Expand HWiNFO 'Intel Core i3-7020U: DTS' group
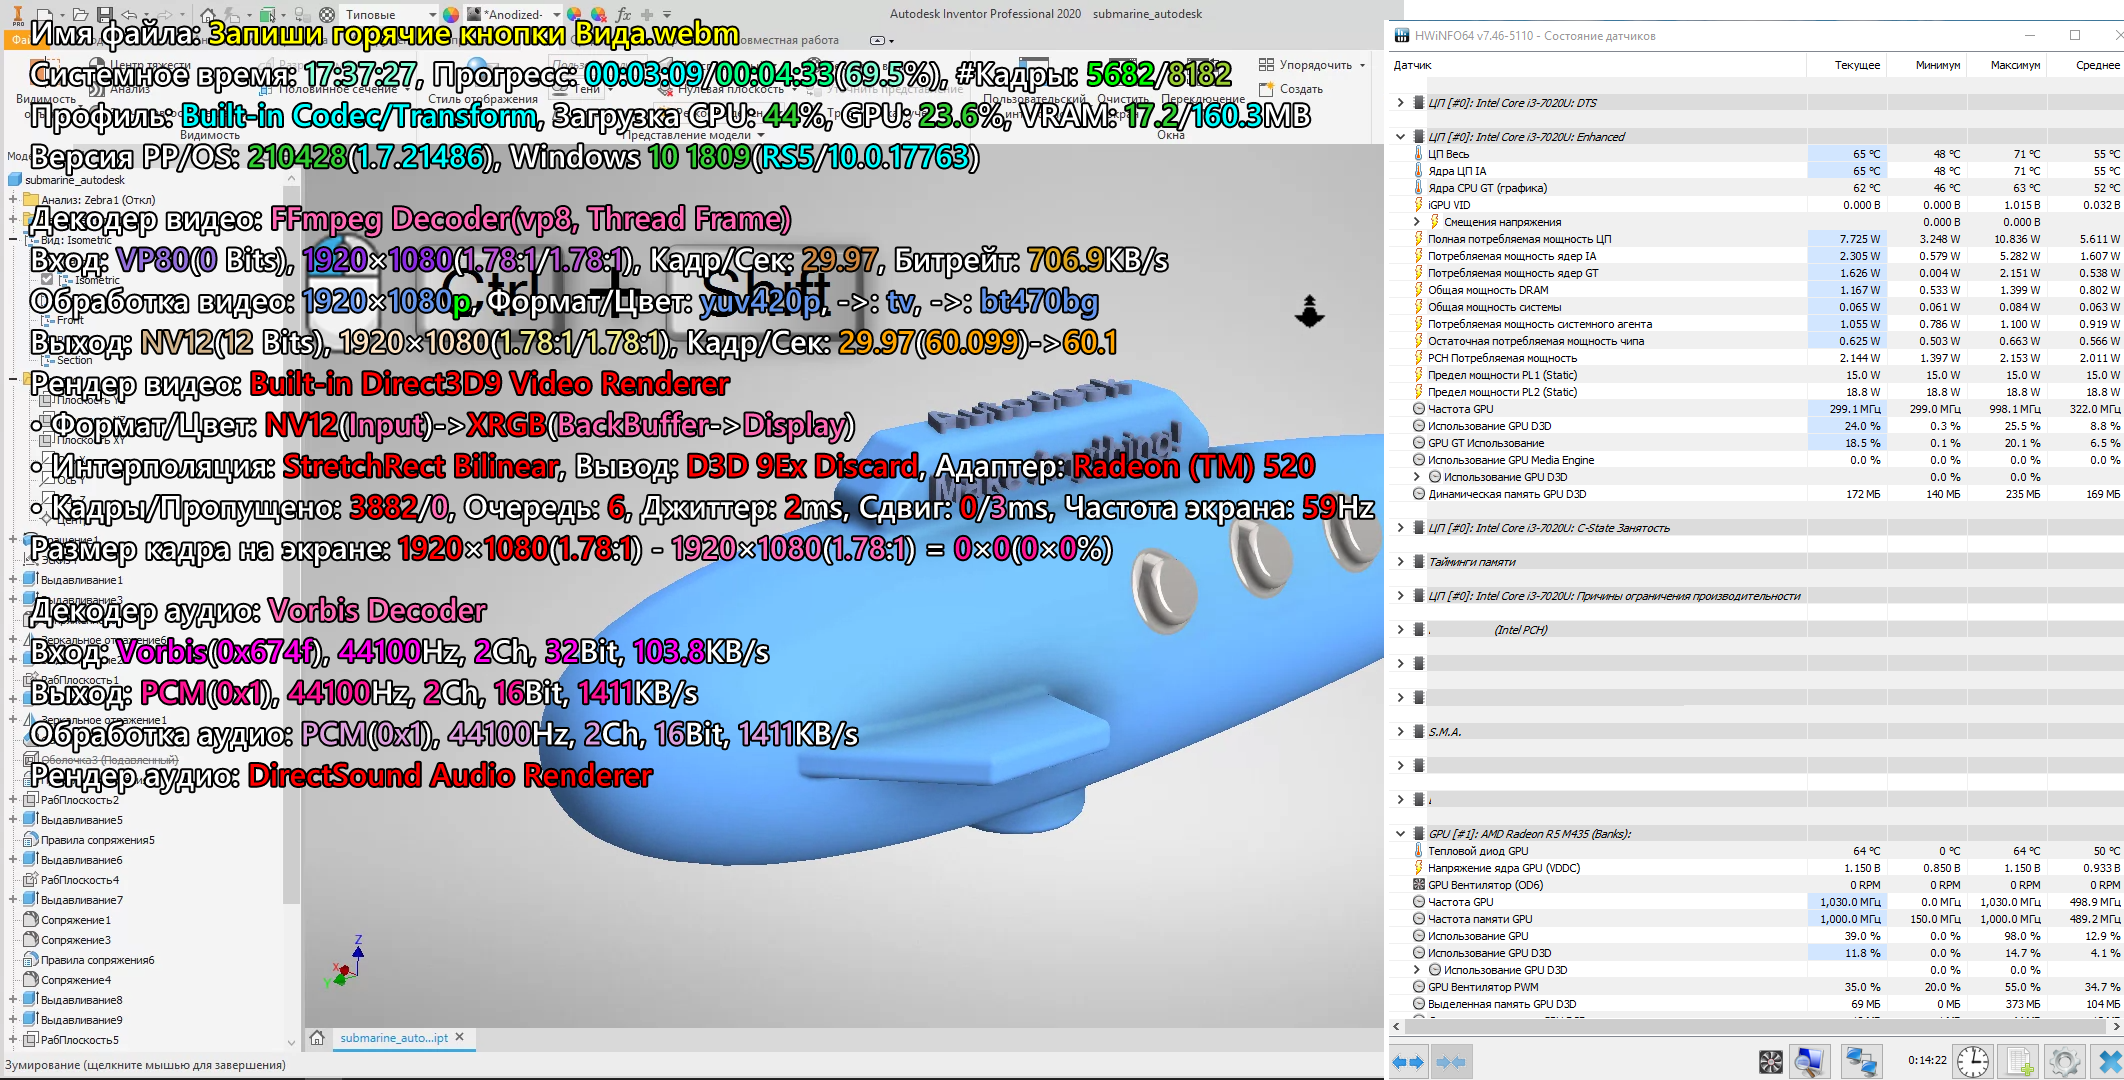Screen dimensions: 2124x1080 pos(1400,103)
